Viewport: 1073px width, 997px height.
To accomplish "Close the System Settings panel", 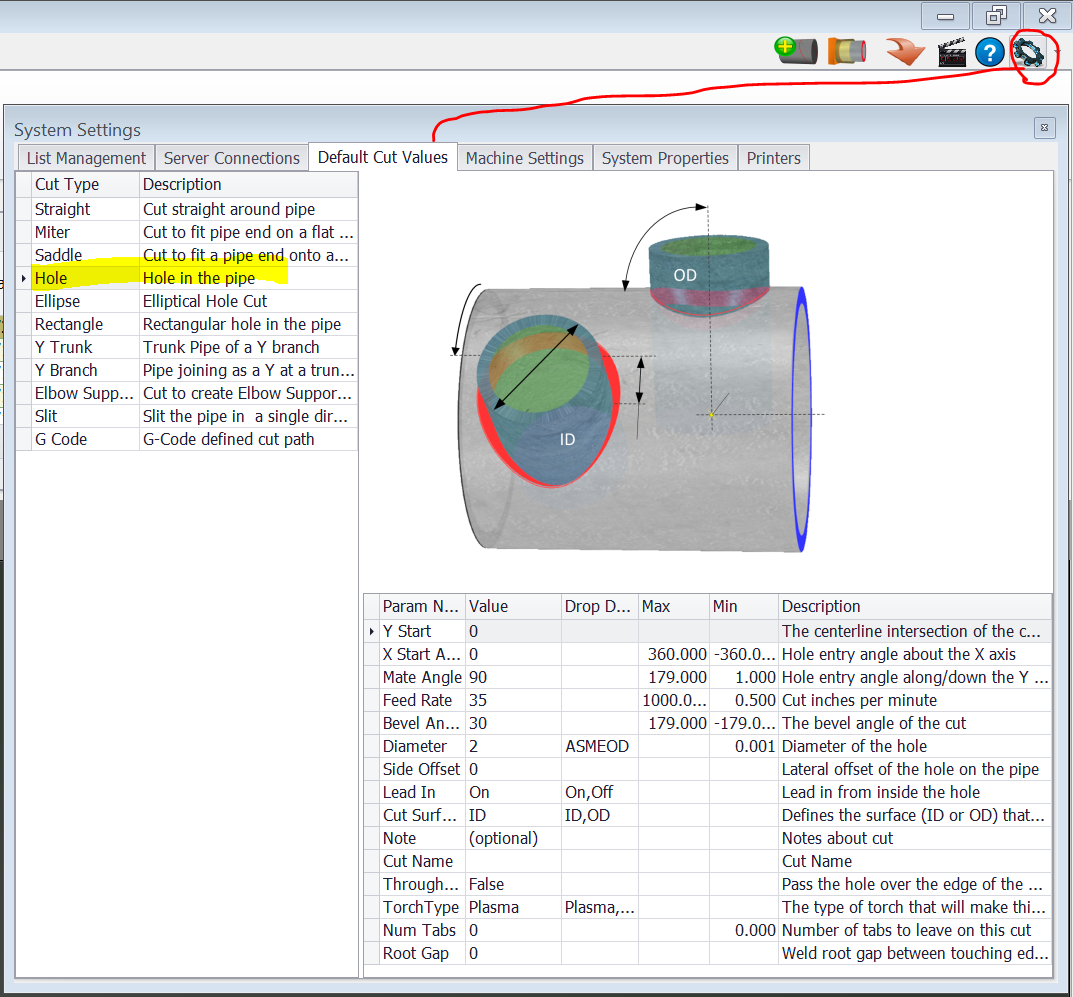I will [x=1044, y=128].
